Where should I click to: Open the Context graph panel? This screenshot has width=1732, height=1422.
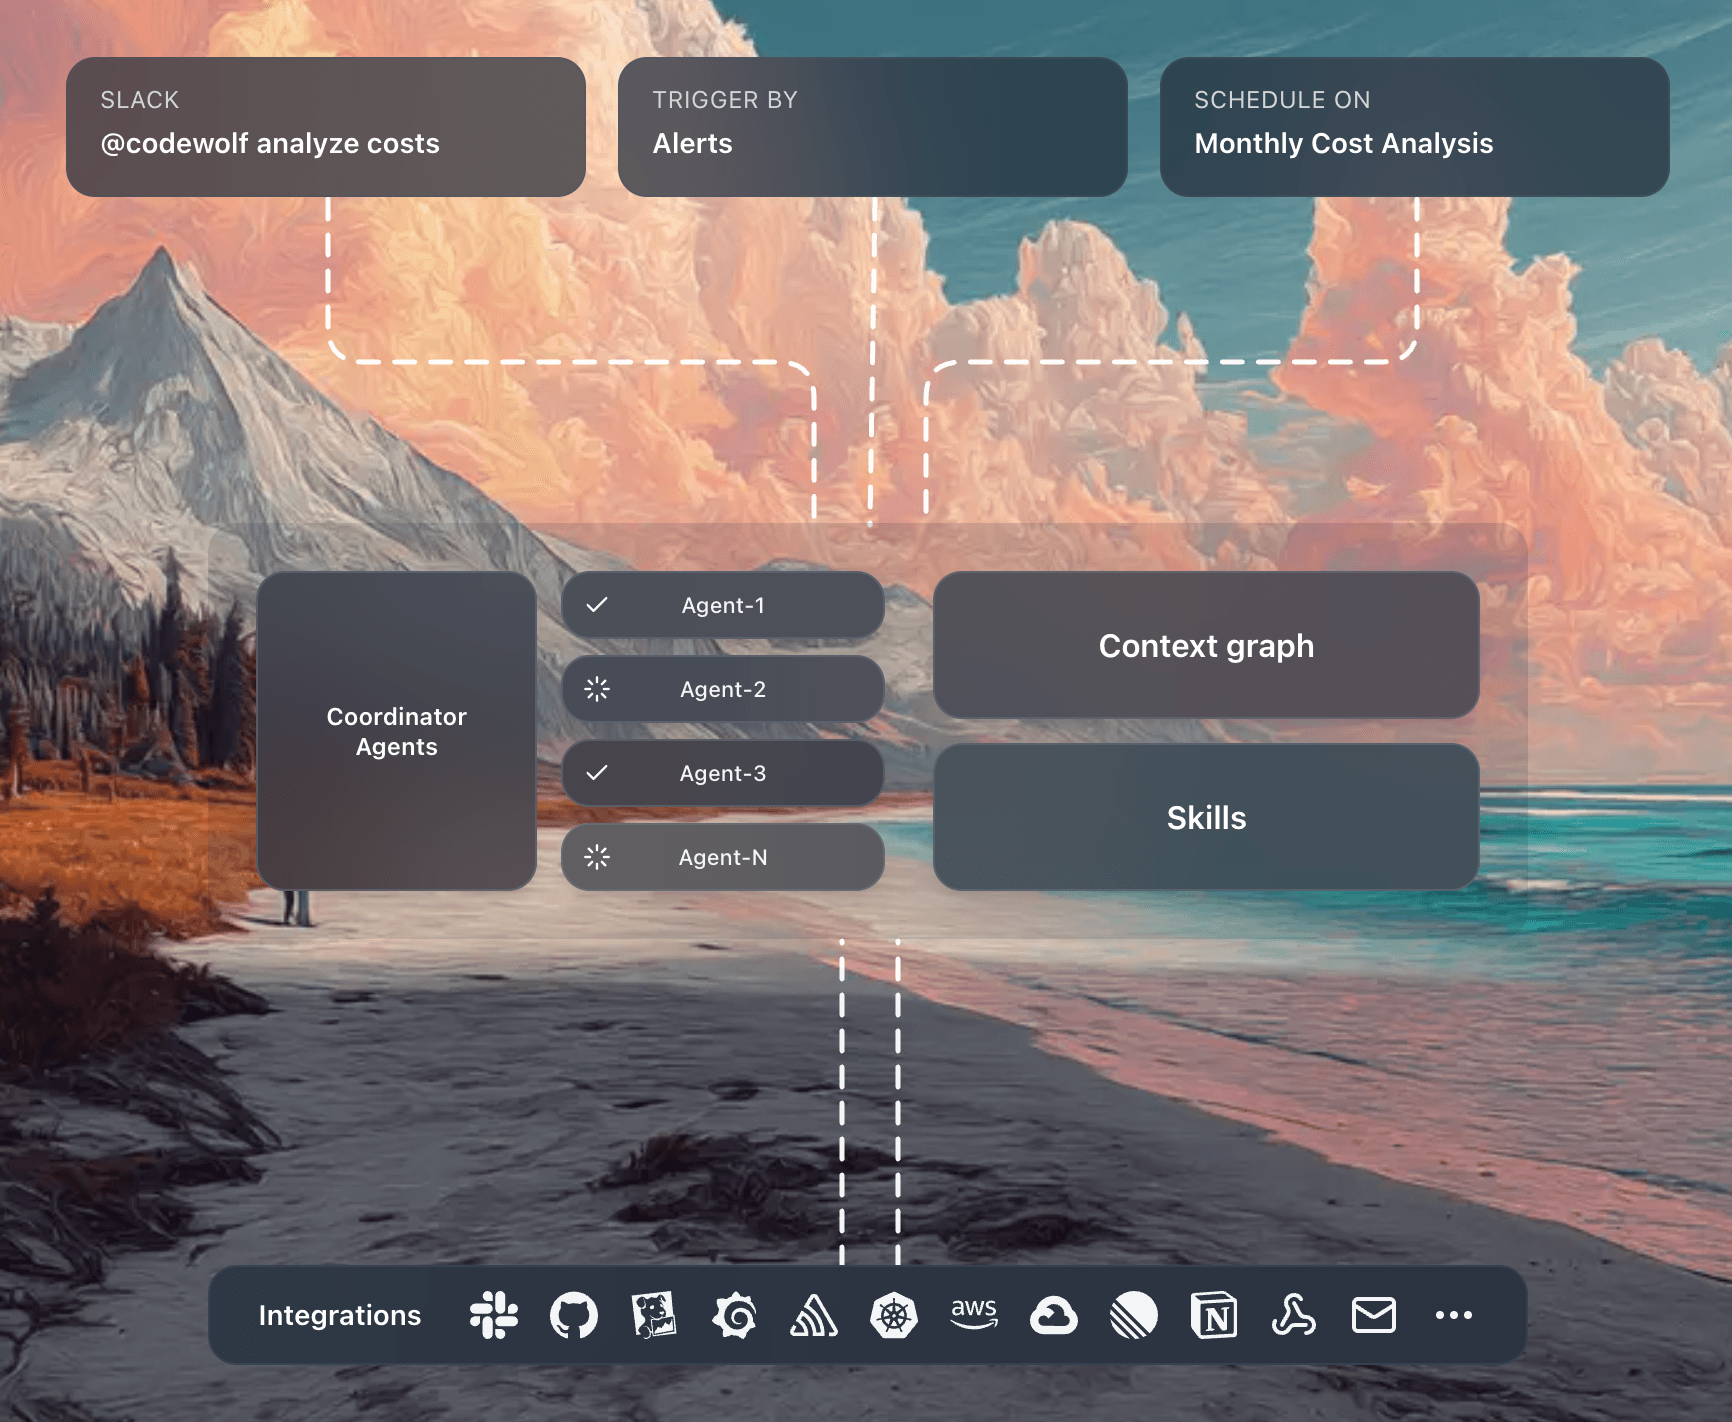pyautogui.click(x=1205, y=646)
